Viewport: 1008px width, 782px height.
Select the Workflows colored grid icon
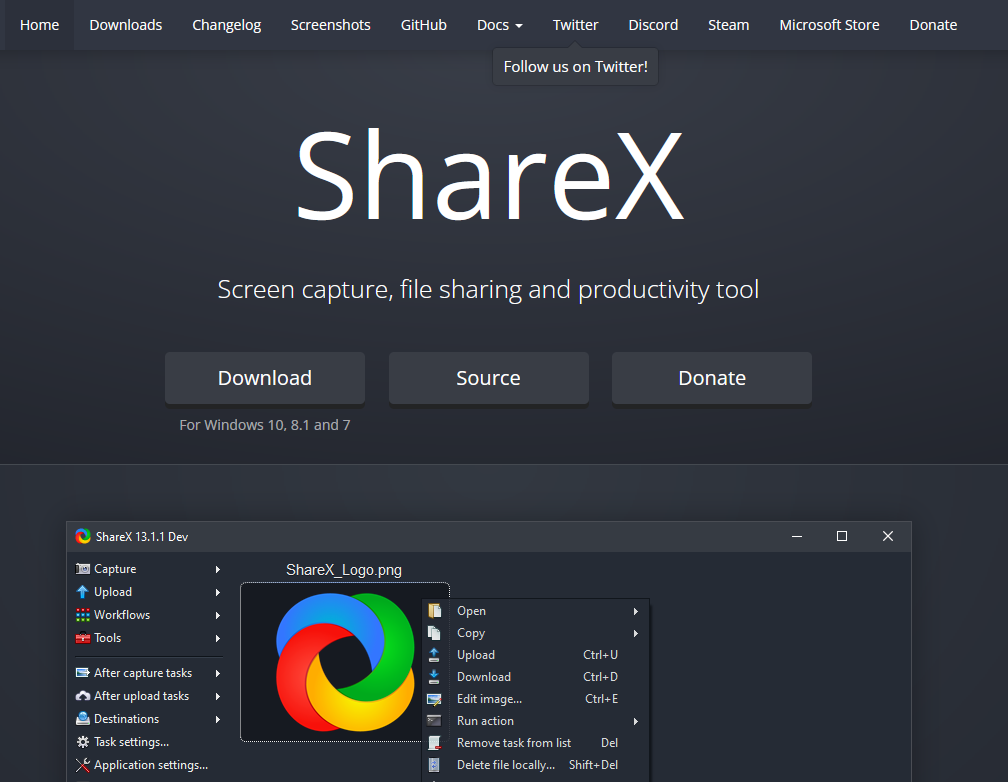click(82, 615)
